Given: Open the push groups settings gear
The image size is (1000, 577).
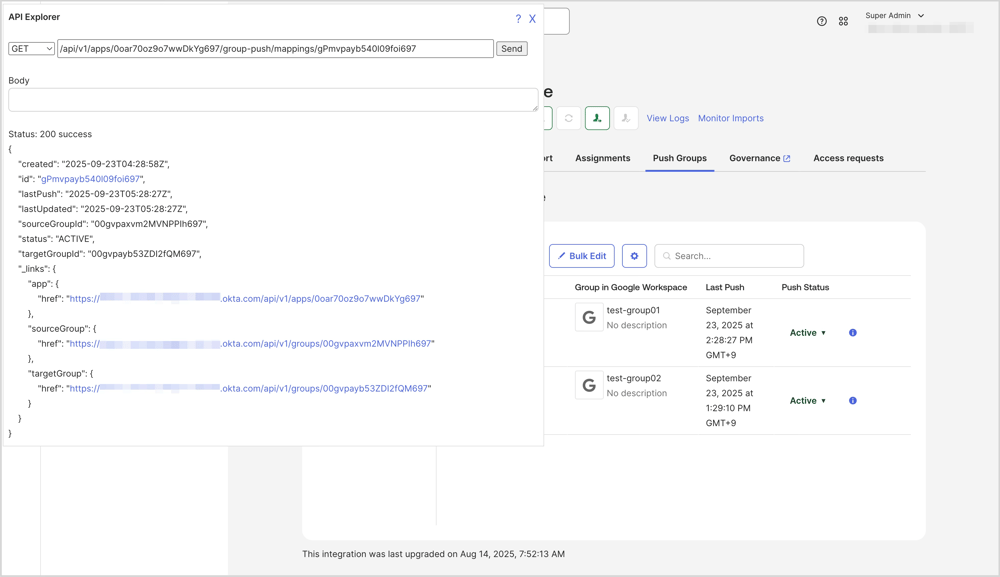Looking at the screenshot, I should click(x=635, y=256).
